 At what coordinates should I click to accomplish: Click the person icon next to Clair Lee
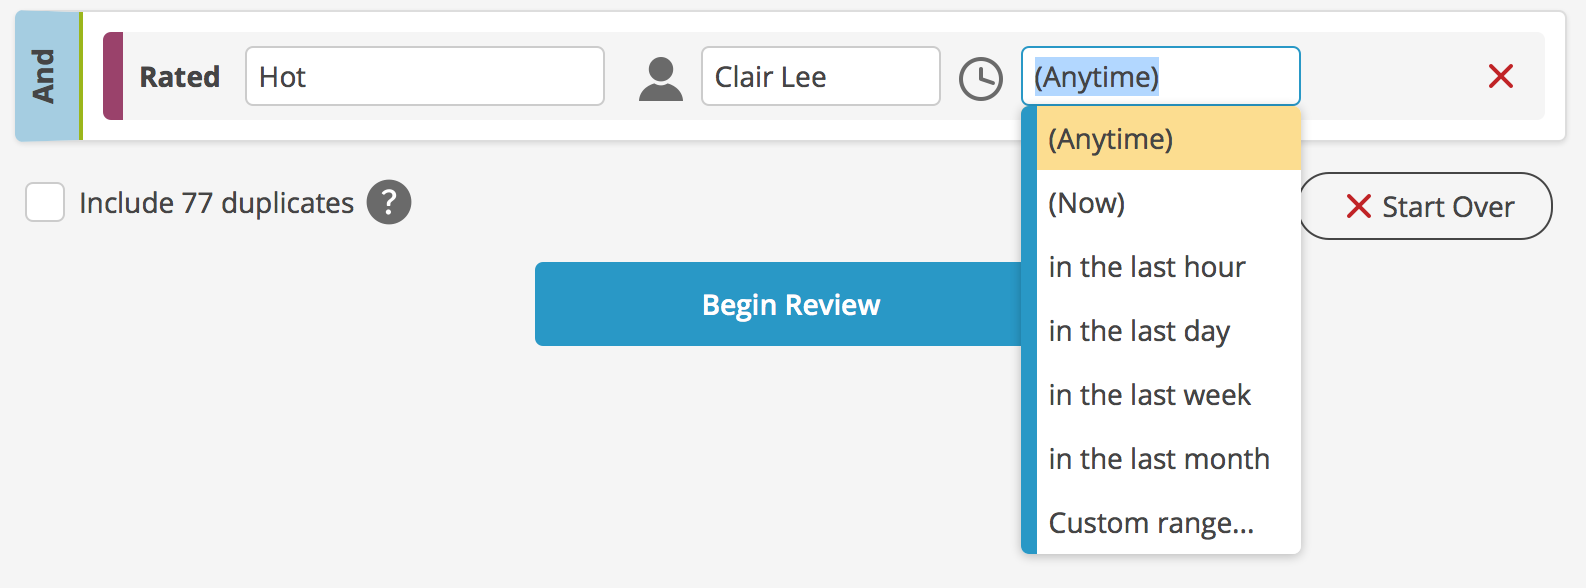[x=661, y=76]
